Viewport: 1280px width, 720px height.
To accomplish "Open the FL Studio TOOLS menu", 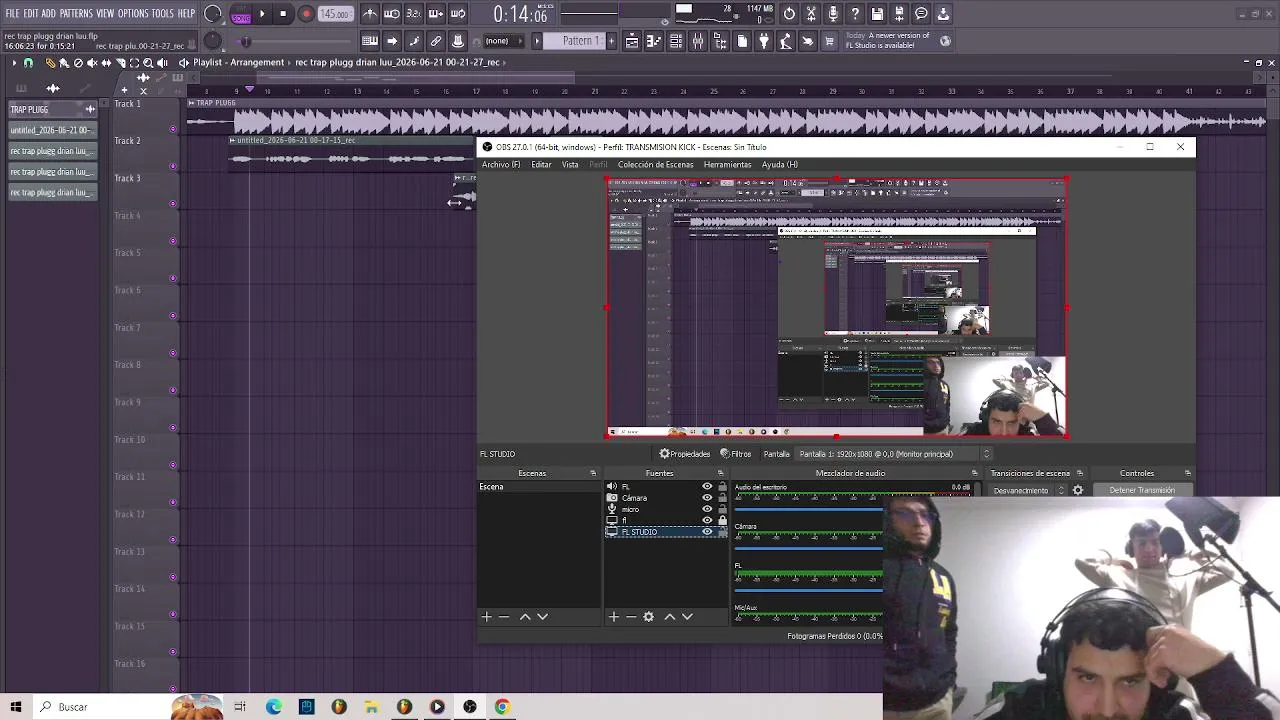I will coord(163,14).
